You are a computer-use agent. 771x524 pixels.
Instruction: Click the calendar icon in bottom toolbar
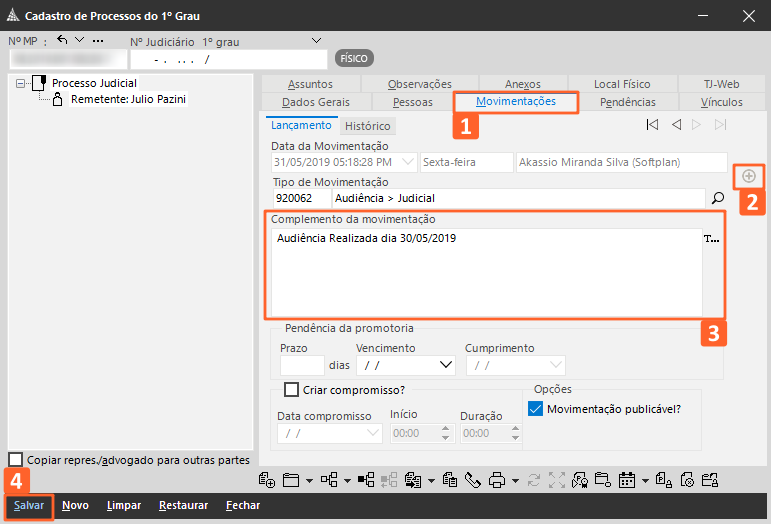click(627, 480)
